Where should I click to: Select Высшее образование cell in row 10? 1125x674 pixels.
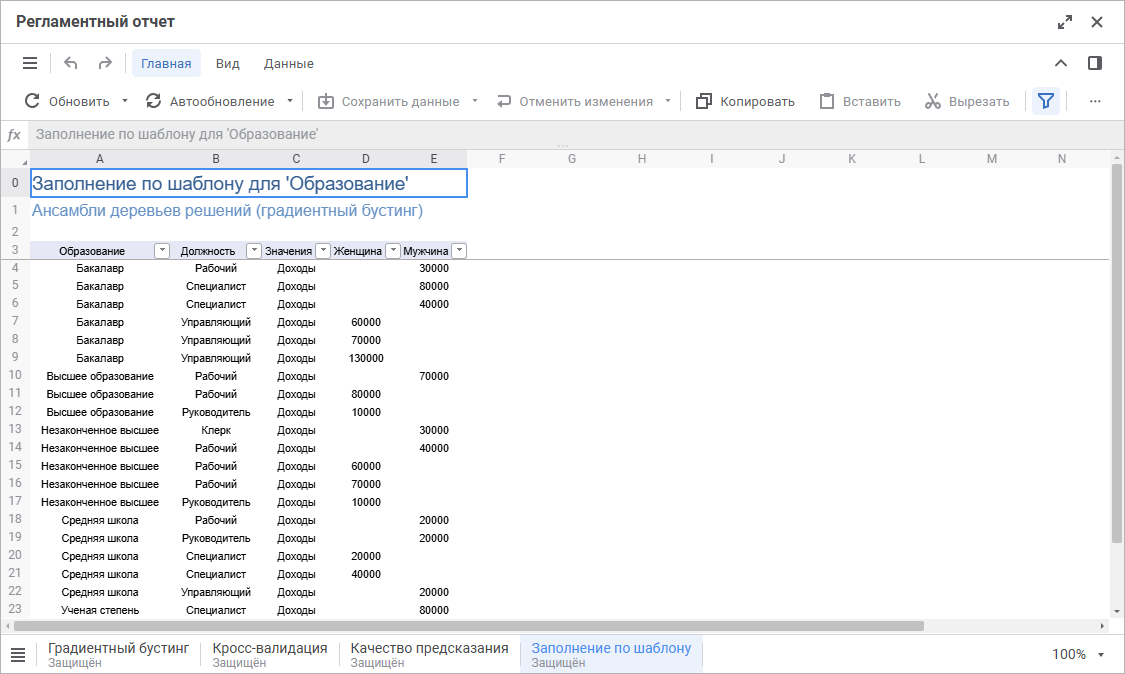100,376
